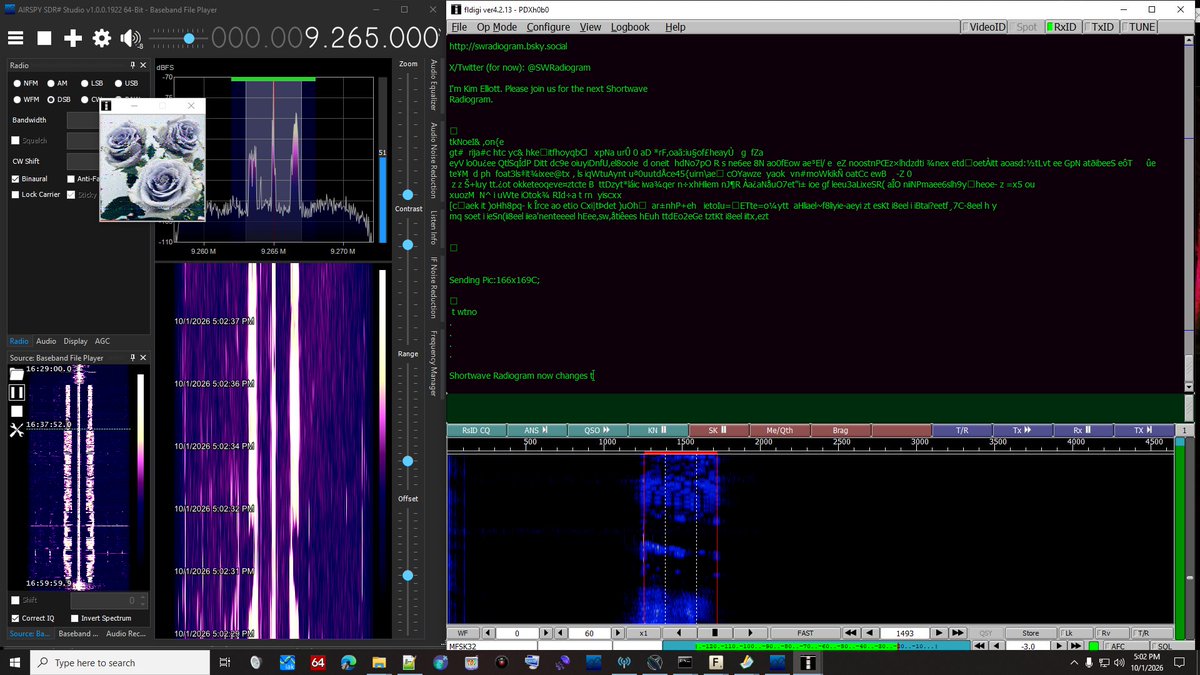Switch to the Audio tab in SDR#
This screenshot has width=1200, height=675.
[46, 341]
